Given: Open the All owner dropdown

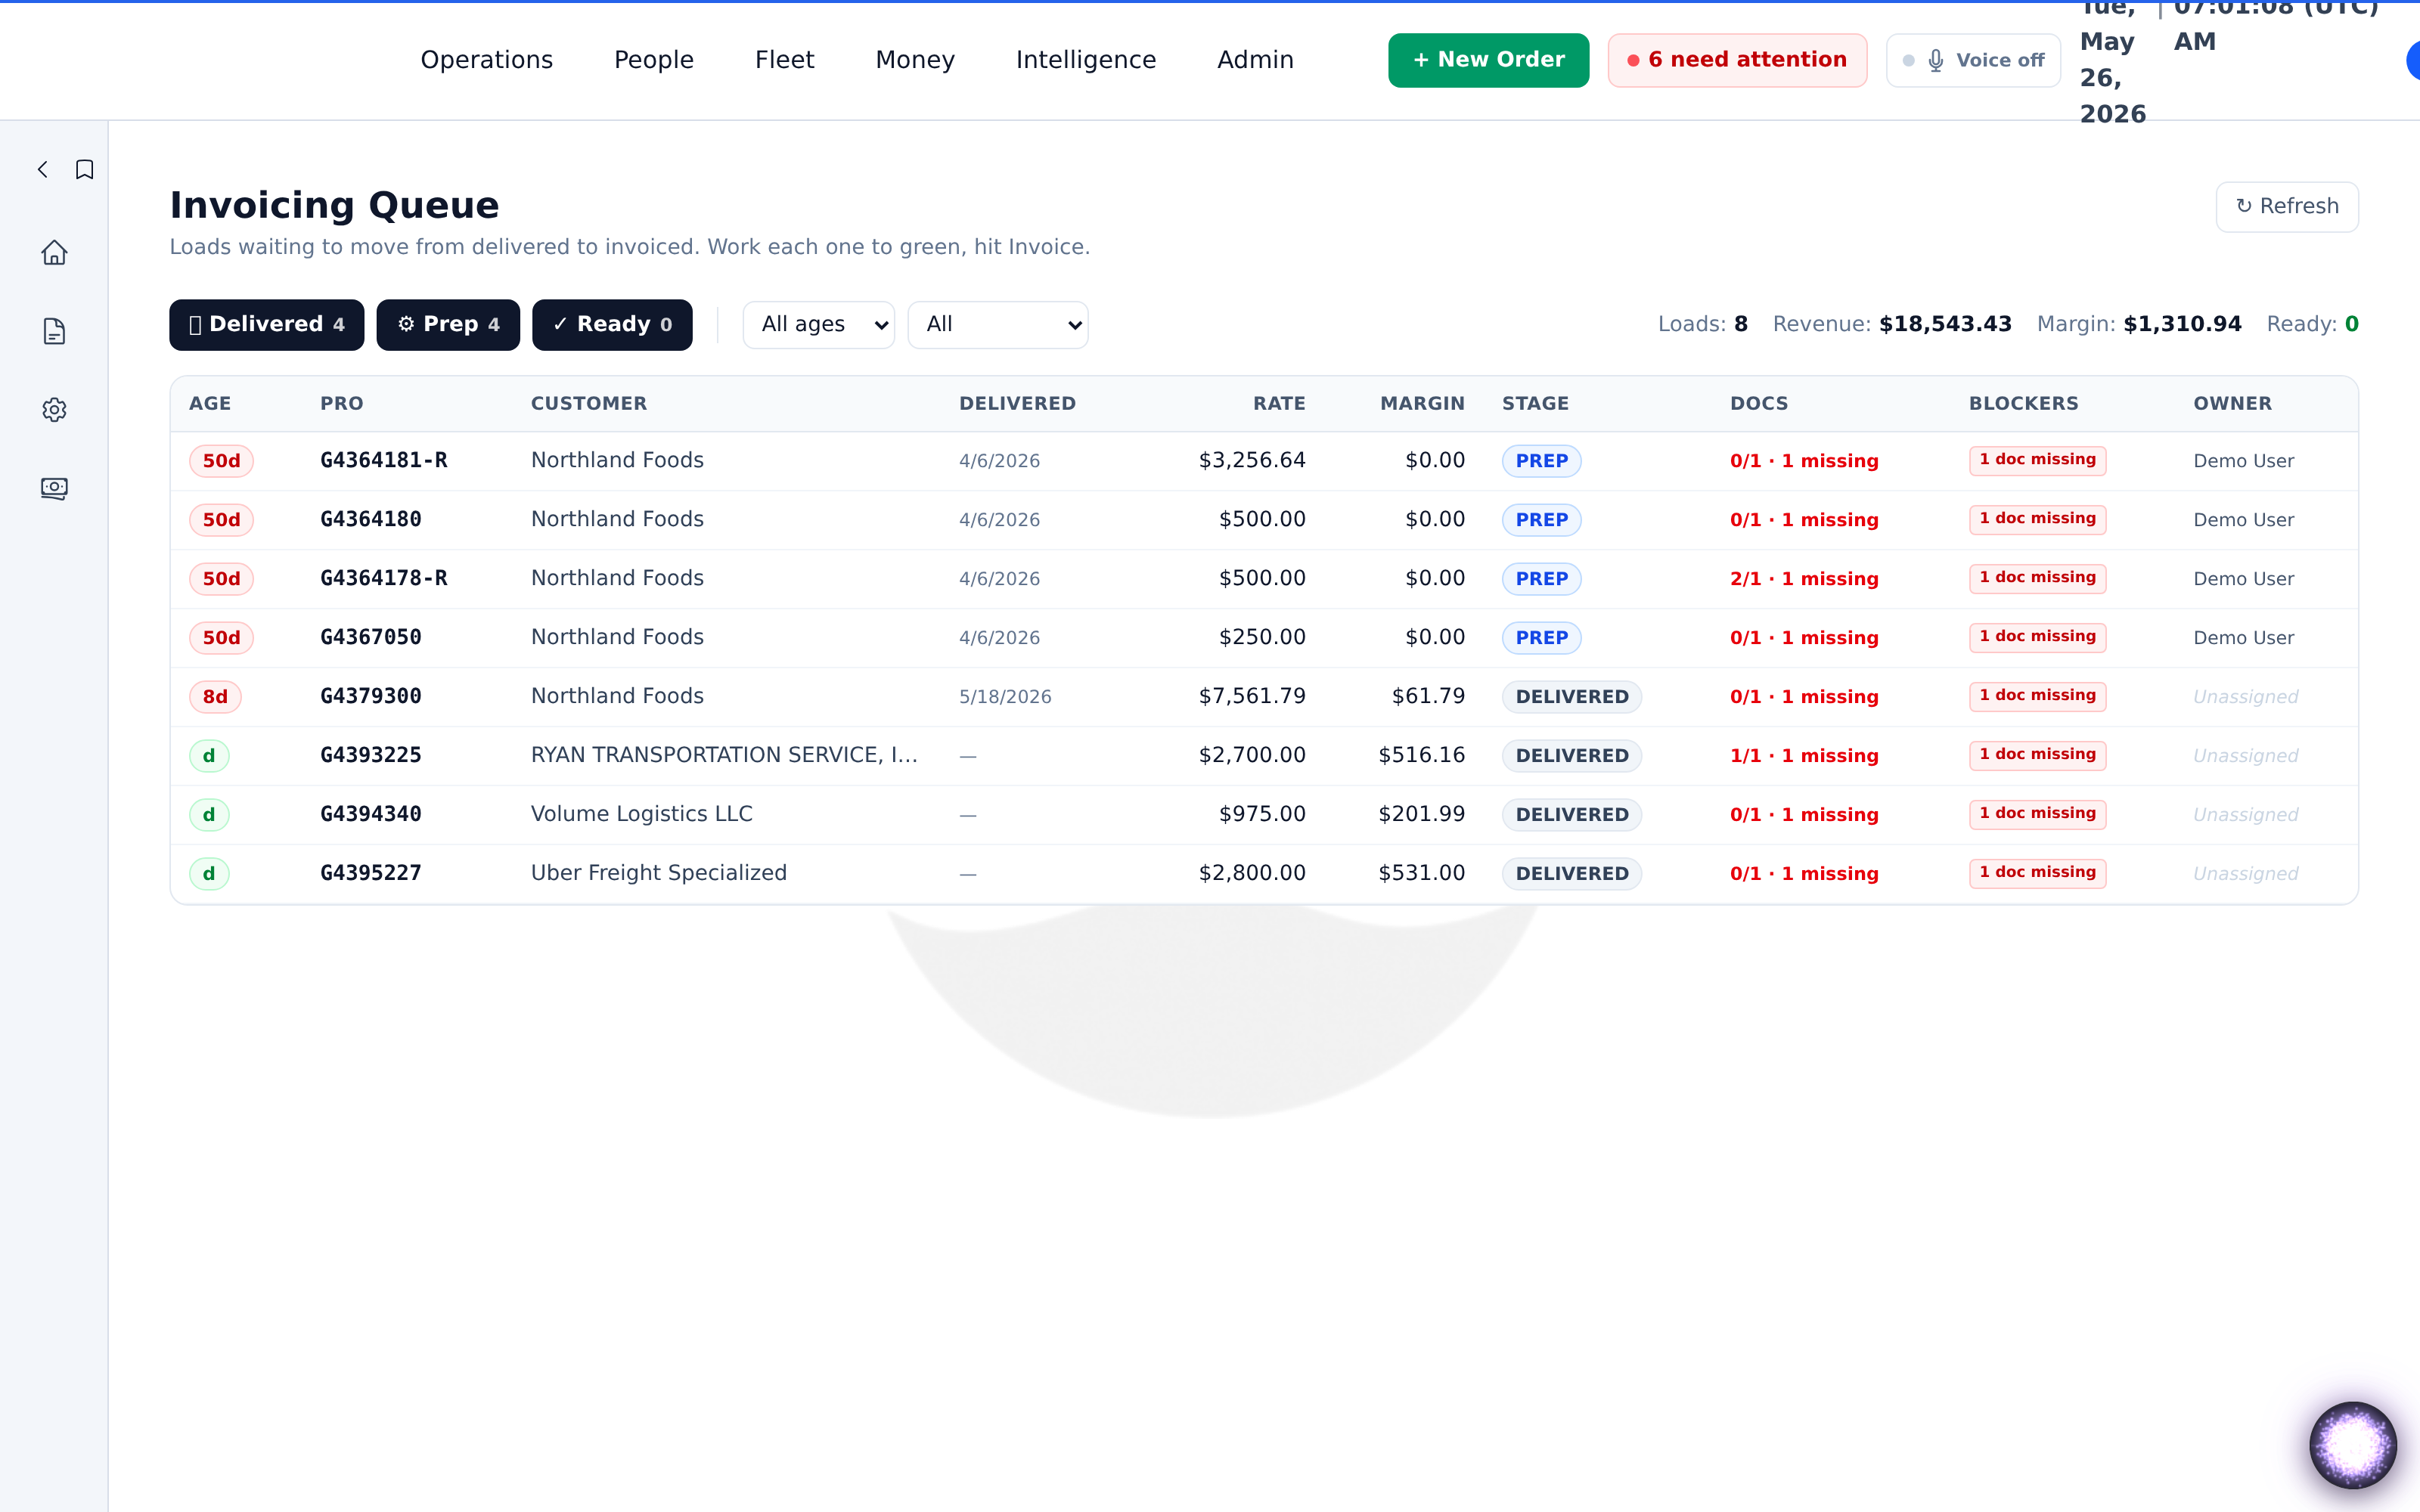Looking at the screenshot, I should point(998,325).
